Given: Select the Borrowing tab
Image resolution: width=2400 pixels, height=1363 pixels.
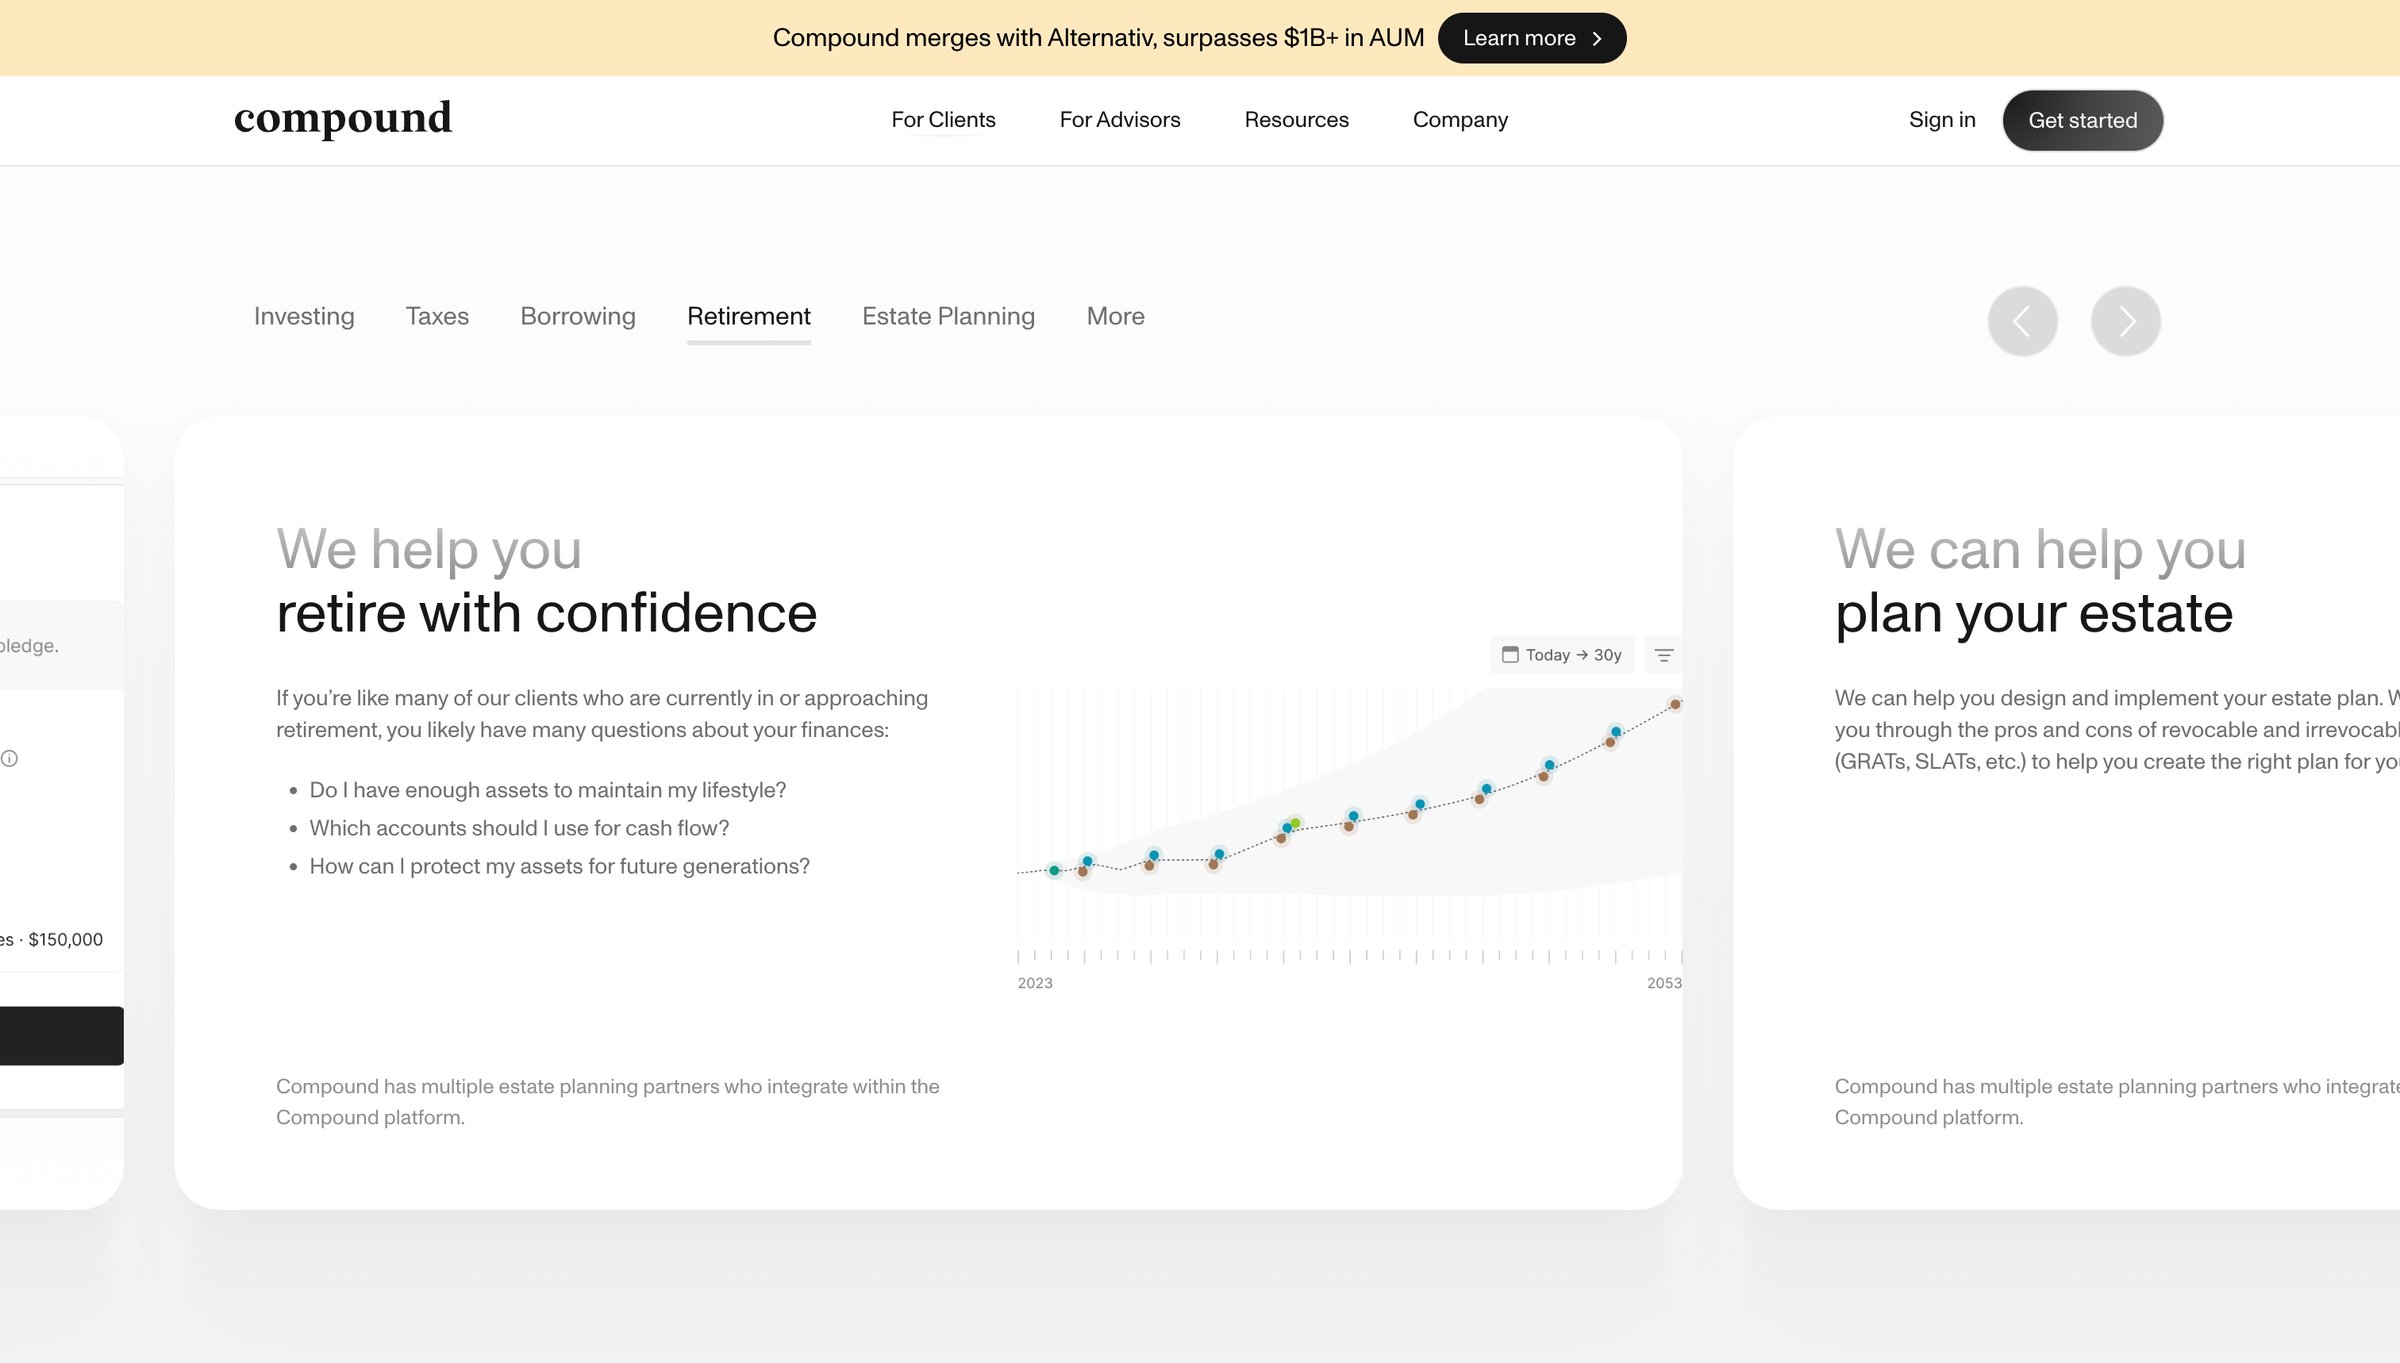Looking at the screenshot, I should click(578, 316).
